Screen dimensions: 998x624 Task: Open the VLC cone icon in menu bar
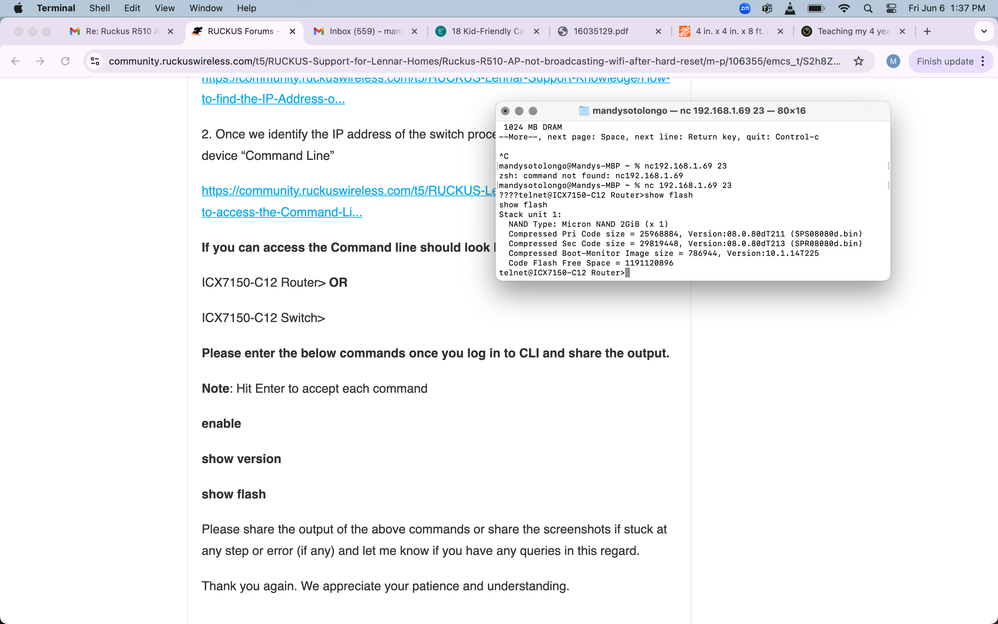(788, 8)
